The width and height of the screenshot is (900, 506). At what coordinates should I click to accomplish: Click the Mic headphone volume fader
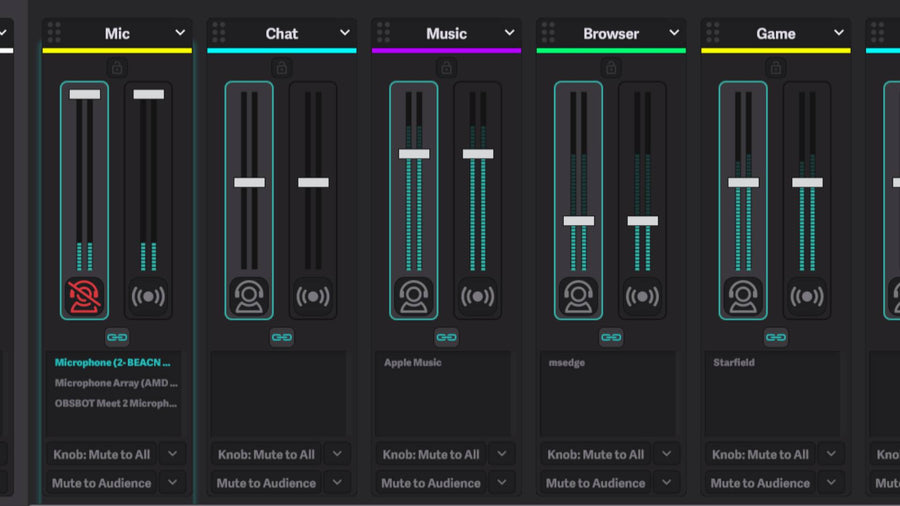tap(84, 94)
